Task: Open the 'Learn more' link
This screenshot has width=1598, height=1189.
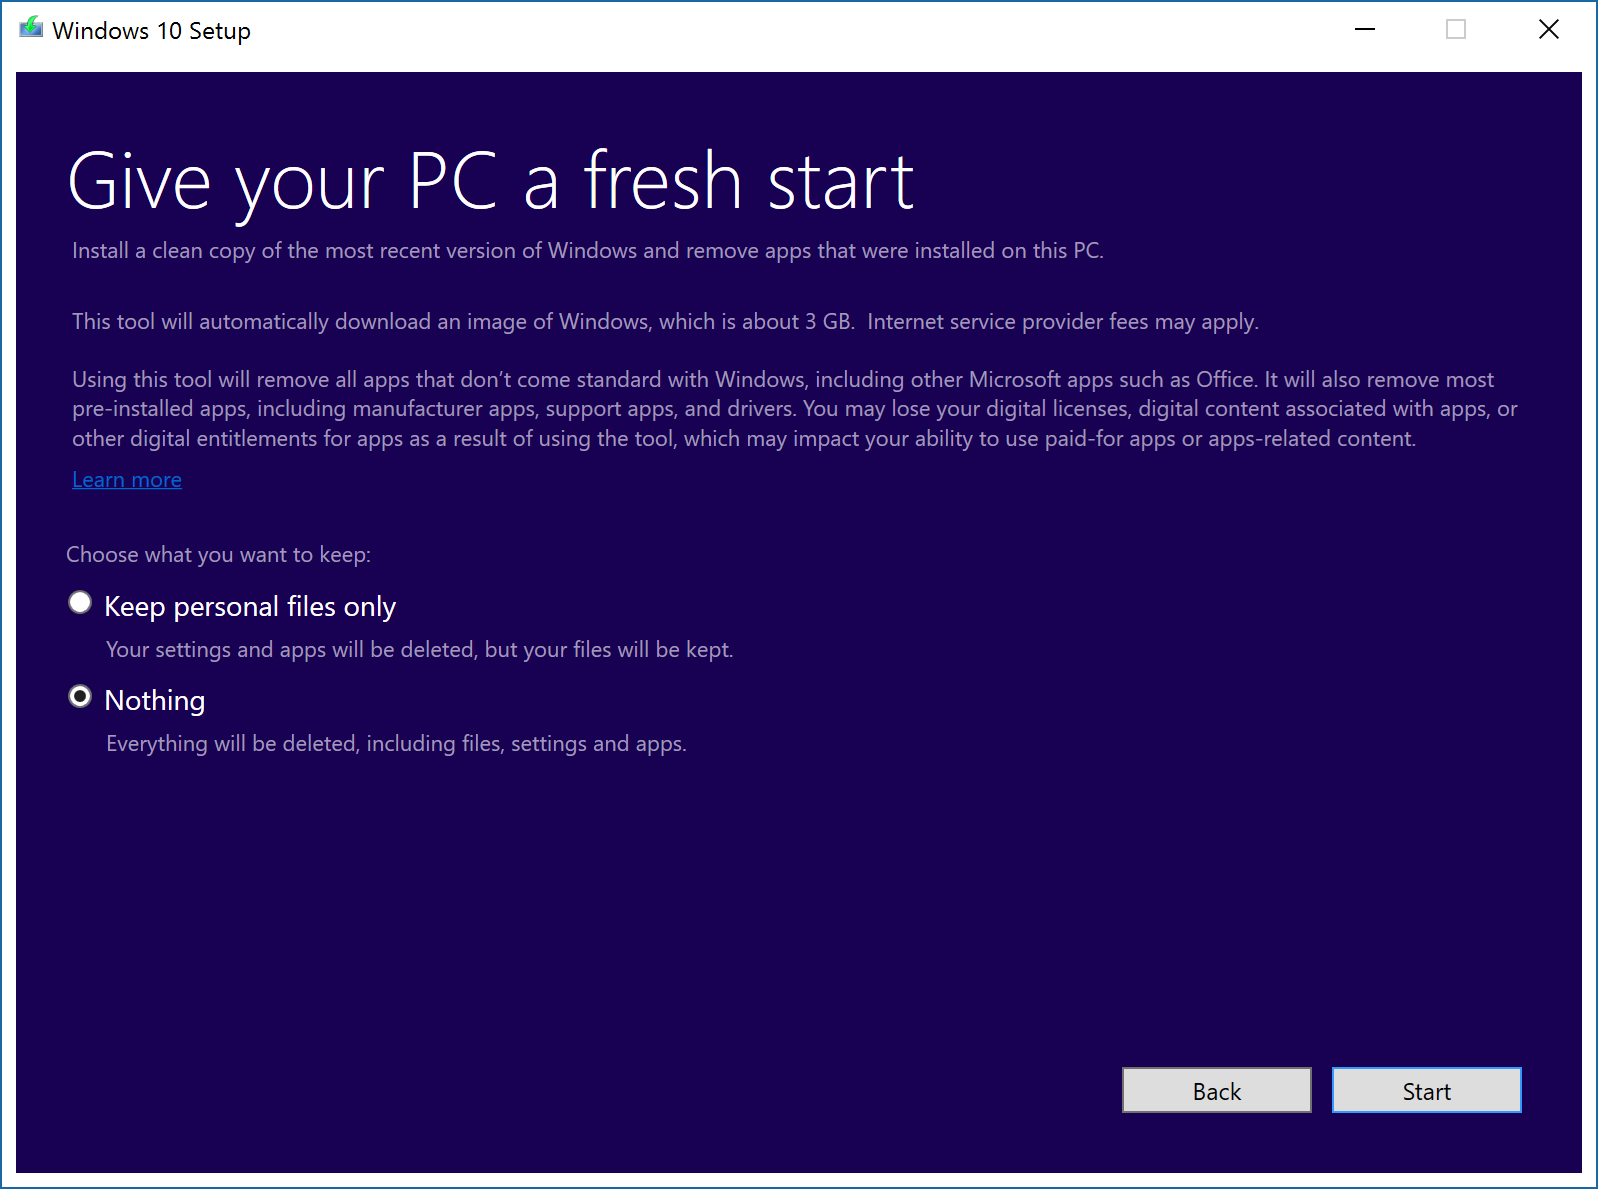Action: pos(127,480)
